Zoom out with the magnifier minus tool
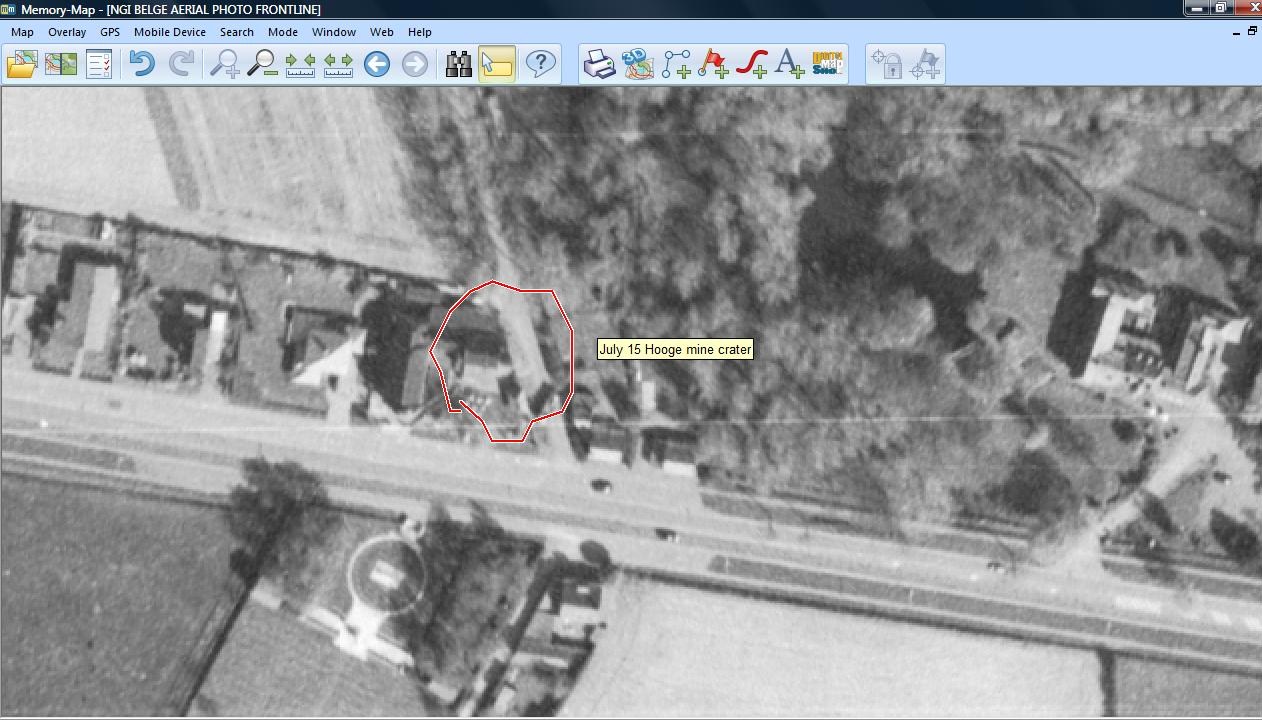1262x720 pixels. tap(262, 64)
